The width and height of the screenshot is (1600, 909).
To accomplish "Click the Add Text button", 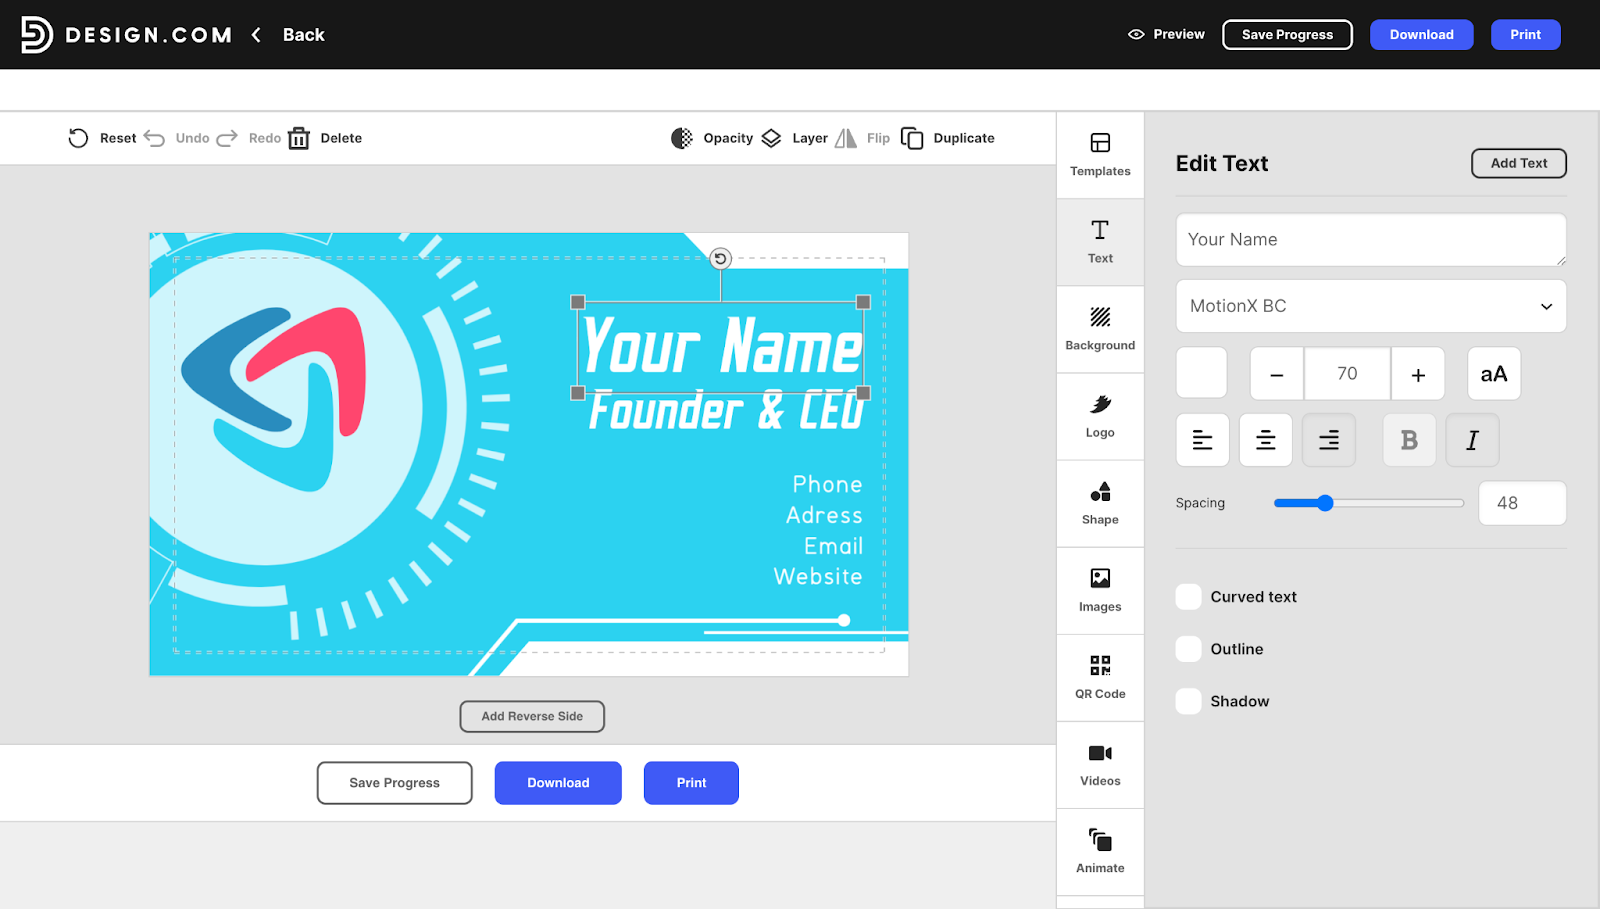I will 1518,163.
